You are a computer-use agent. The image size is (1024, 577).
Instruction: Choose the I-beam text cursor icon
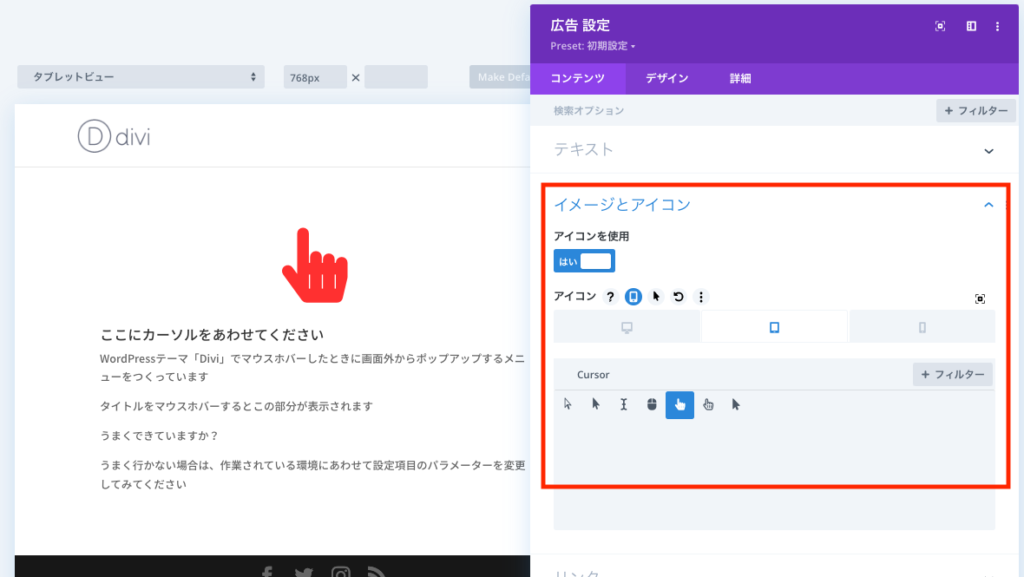tap(622, 405)
